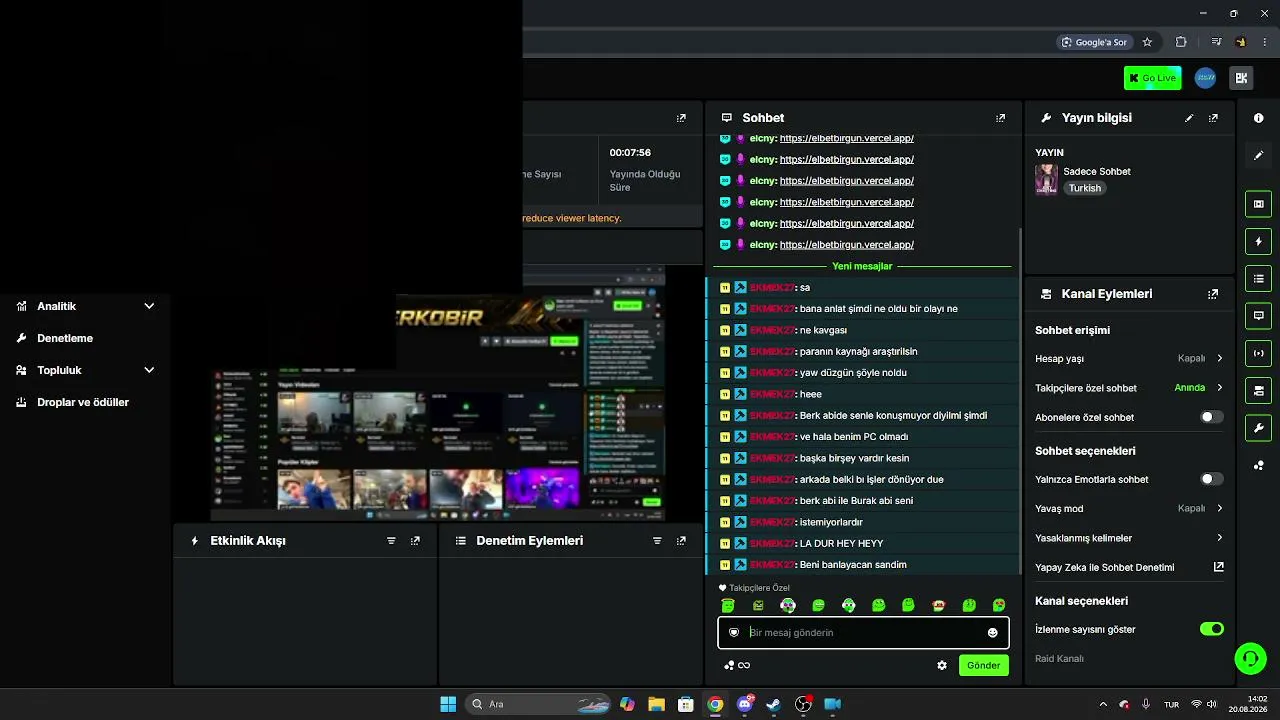Click the chat message 'LA DUR HEY HEYY'

pyautogui.click(x=841, y=543)
